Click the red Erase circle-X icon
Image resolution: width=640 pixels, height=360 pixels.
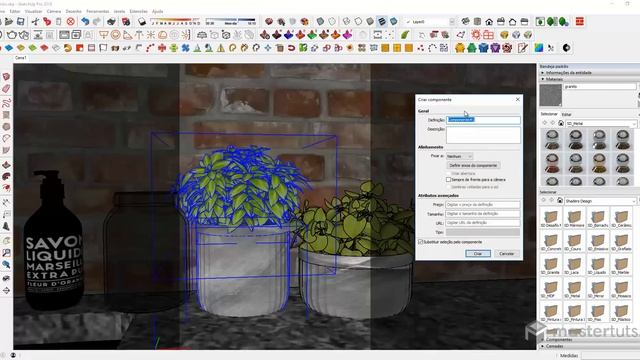[71, 21]
